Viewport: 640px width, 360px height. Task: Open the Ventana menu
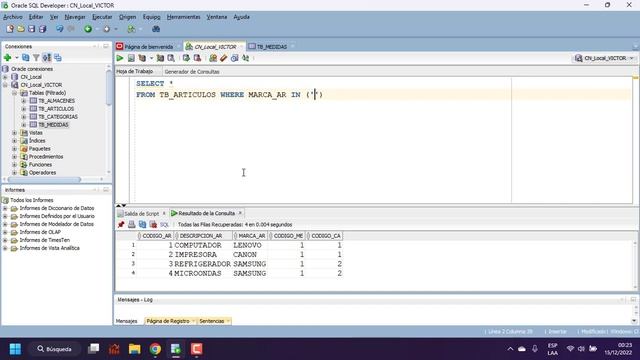217,17
